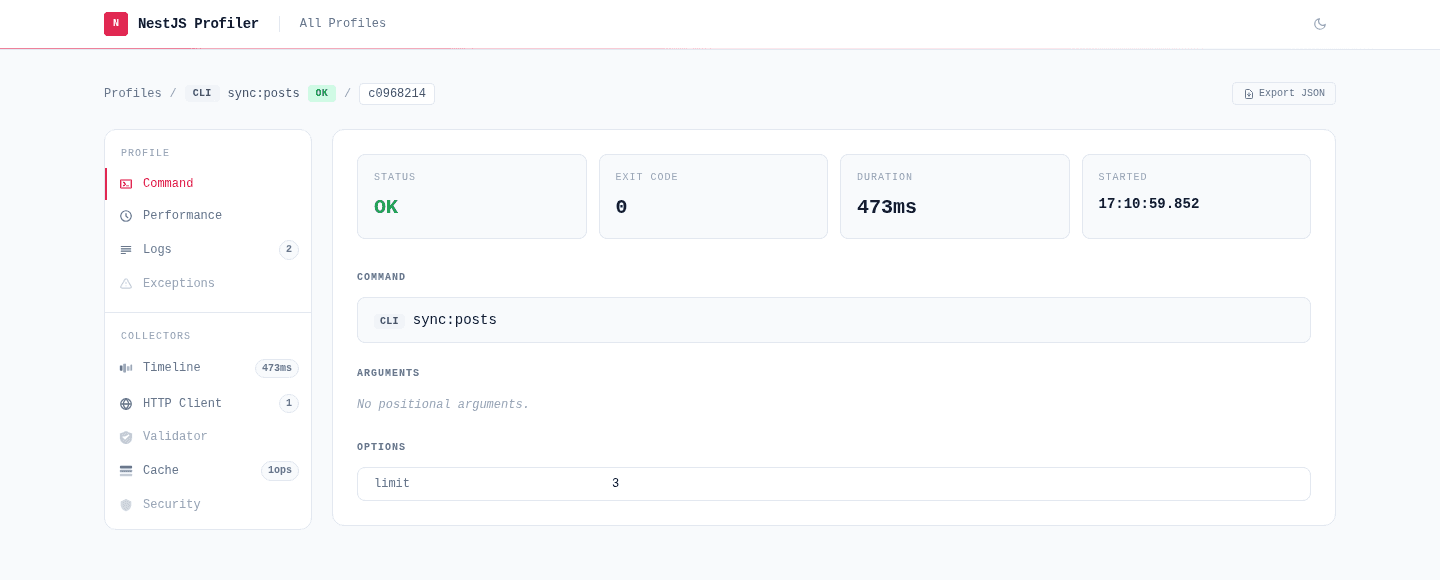Open the Validator shield-check icon

[x=126, y=437]
